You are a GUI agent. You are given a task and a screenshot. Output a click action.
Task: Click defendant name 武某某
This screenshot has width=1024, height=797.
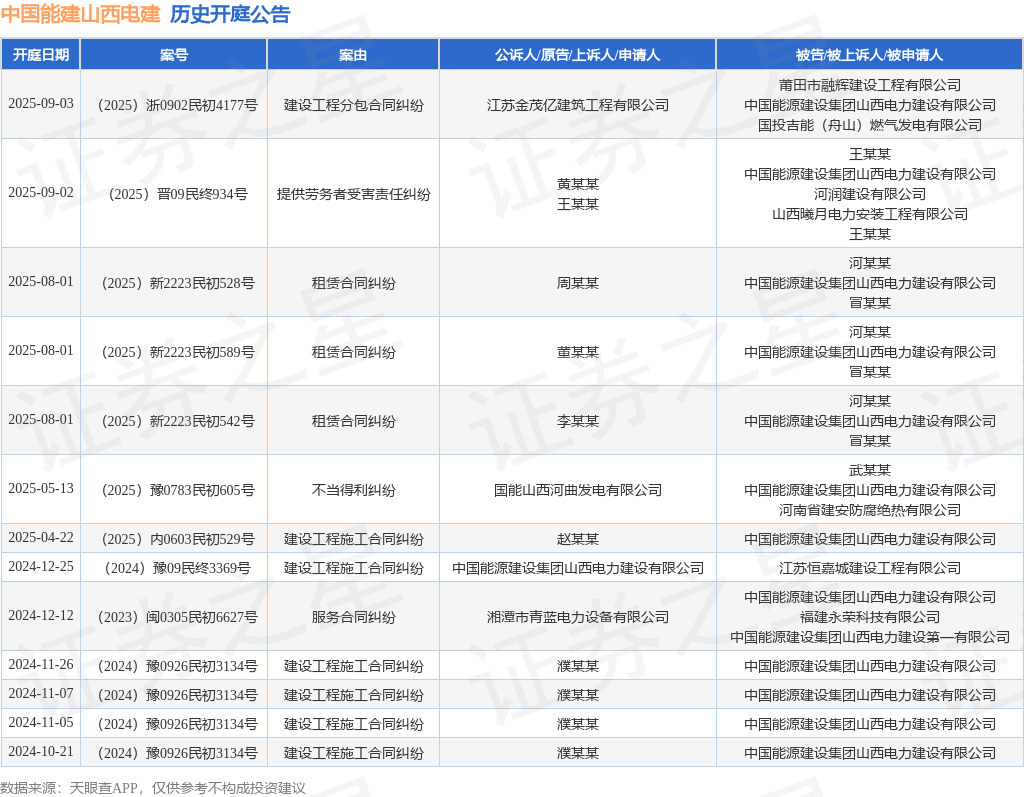[x=870, y=470]
